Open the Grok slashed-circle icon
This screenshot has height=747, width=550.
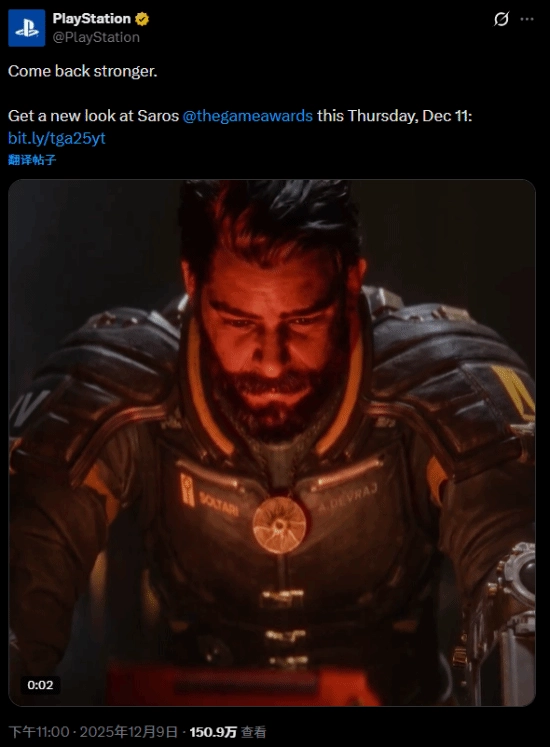pyautogui.click(x=501, y=19)
